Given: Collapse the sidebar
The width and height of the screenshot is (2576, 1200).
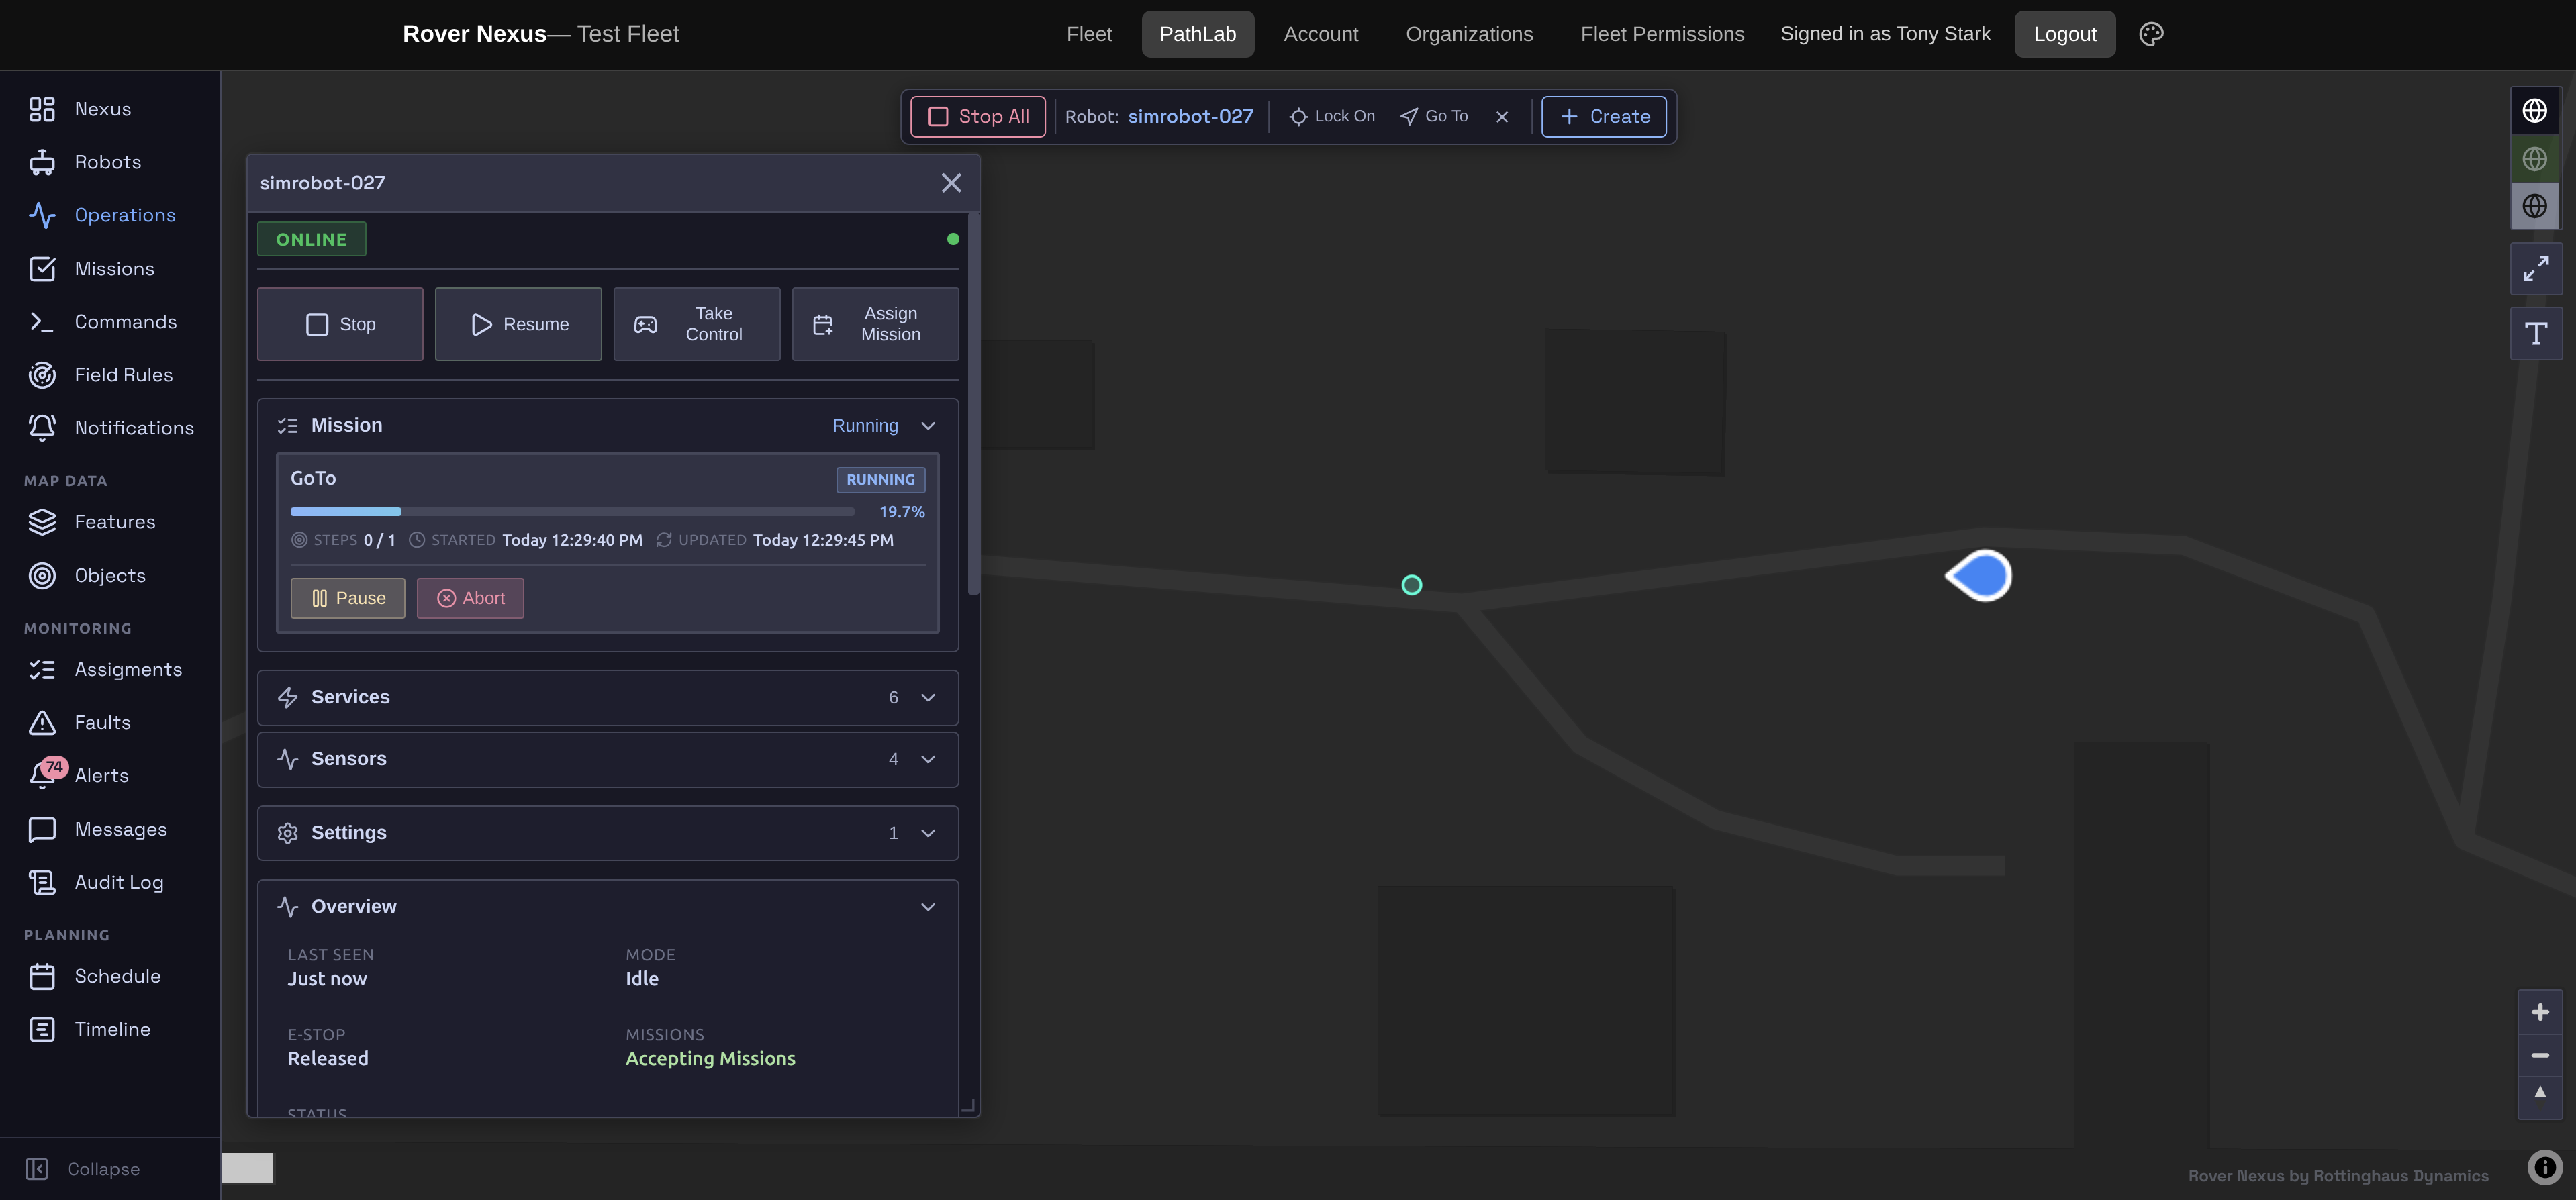Looking at the screenshot, I should point(83,1169).
